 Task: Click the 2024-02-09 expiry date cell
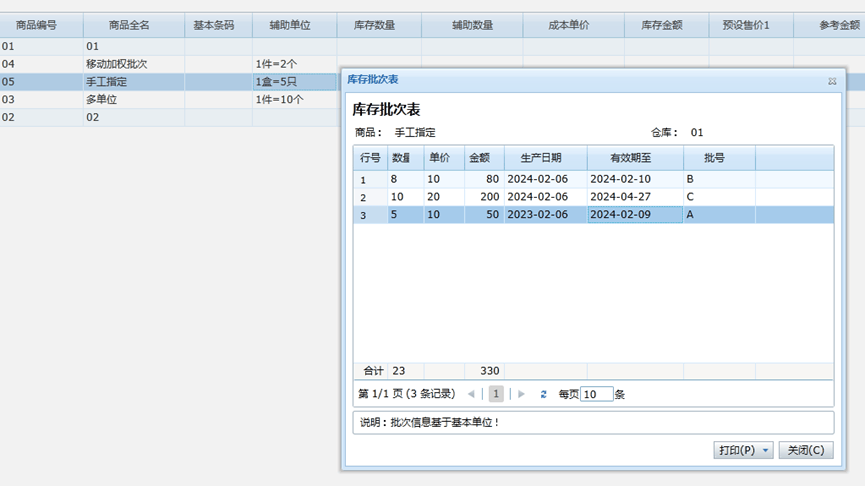click(634, 215)
